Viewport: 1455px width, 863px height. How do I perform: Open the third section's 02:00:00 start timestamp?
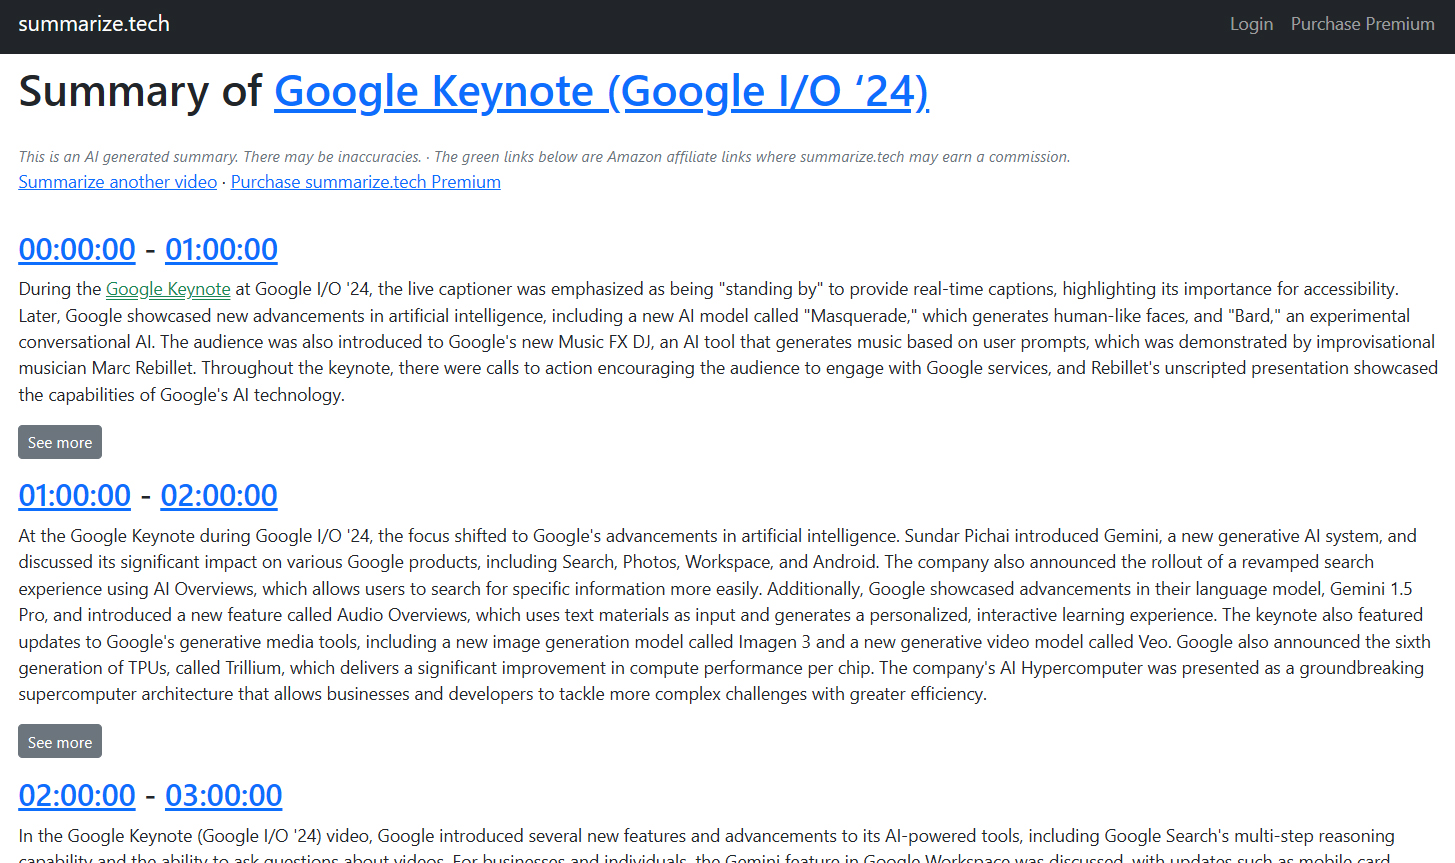pos(77,794)
